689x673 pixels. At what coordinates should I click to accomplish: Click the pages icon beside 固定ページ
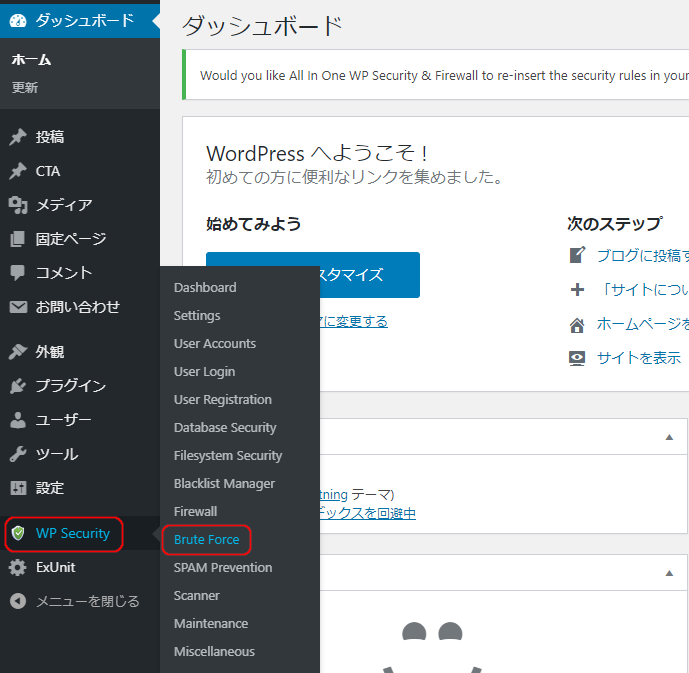[x=18, y=239]
